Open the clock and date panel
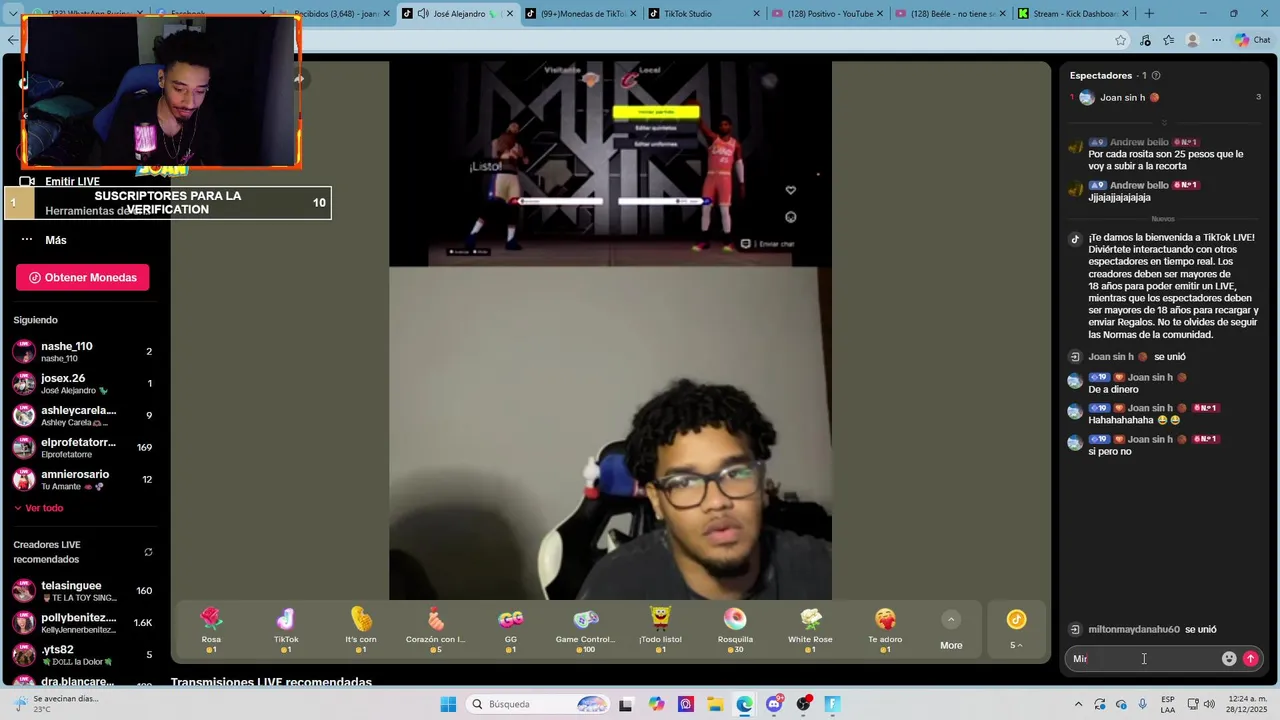 click(x=1246, y=704)
